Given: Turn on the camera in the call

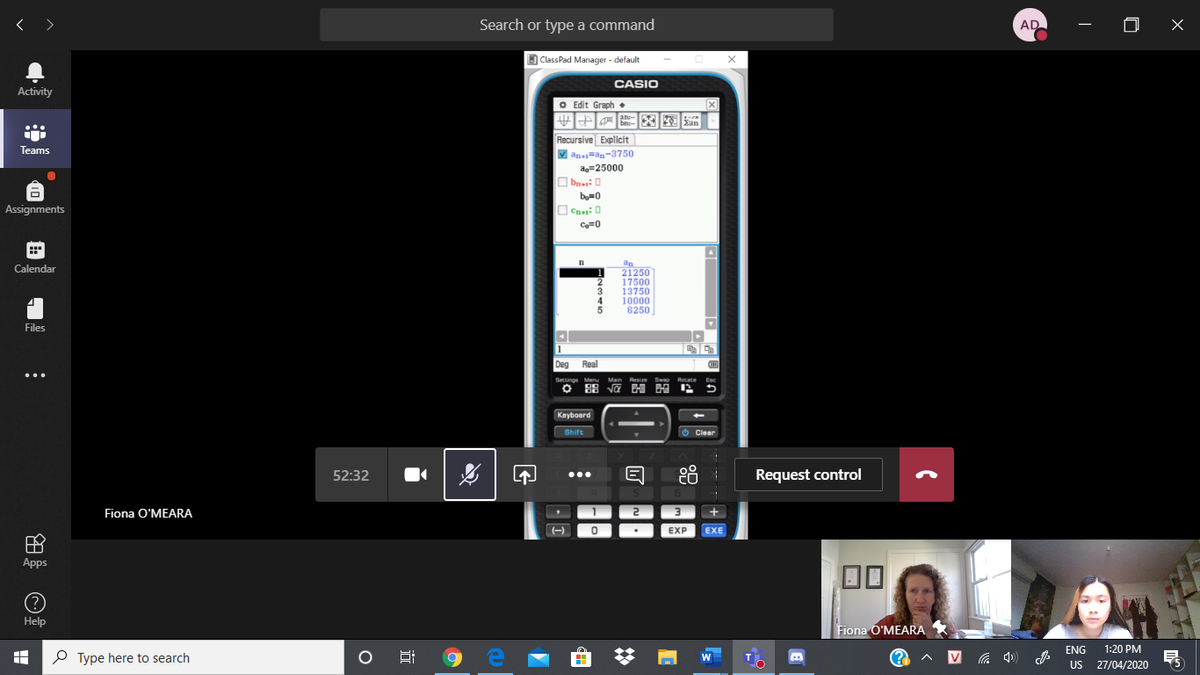Looking at the screenshot, I should (416, 475).
